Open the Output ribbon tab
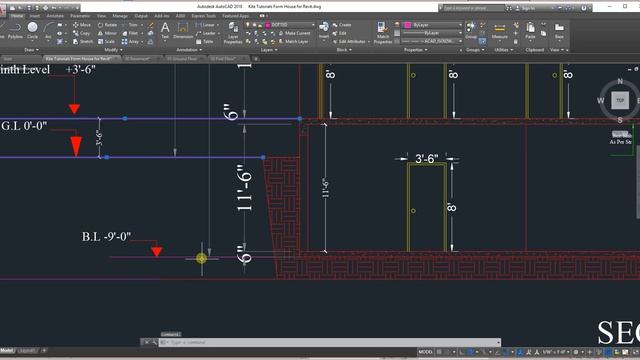 tap(141, 16)
